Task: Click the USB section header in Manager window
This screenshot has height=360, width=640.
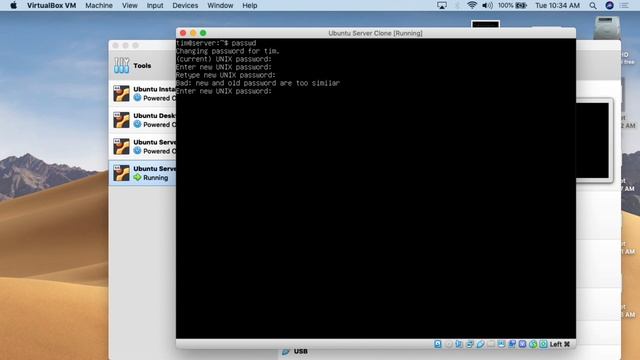Action: coord(300,351)
